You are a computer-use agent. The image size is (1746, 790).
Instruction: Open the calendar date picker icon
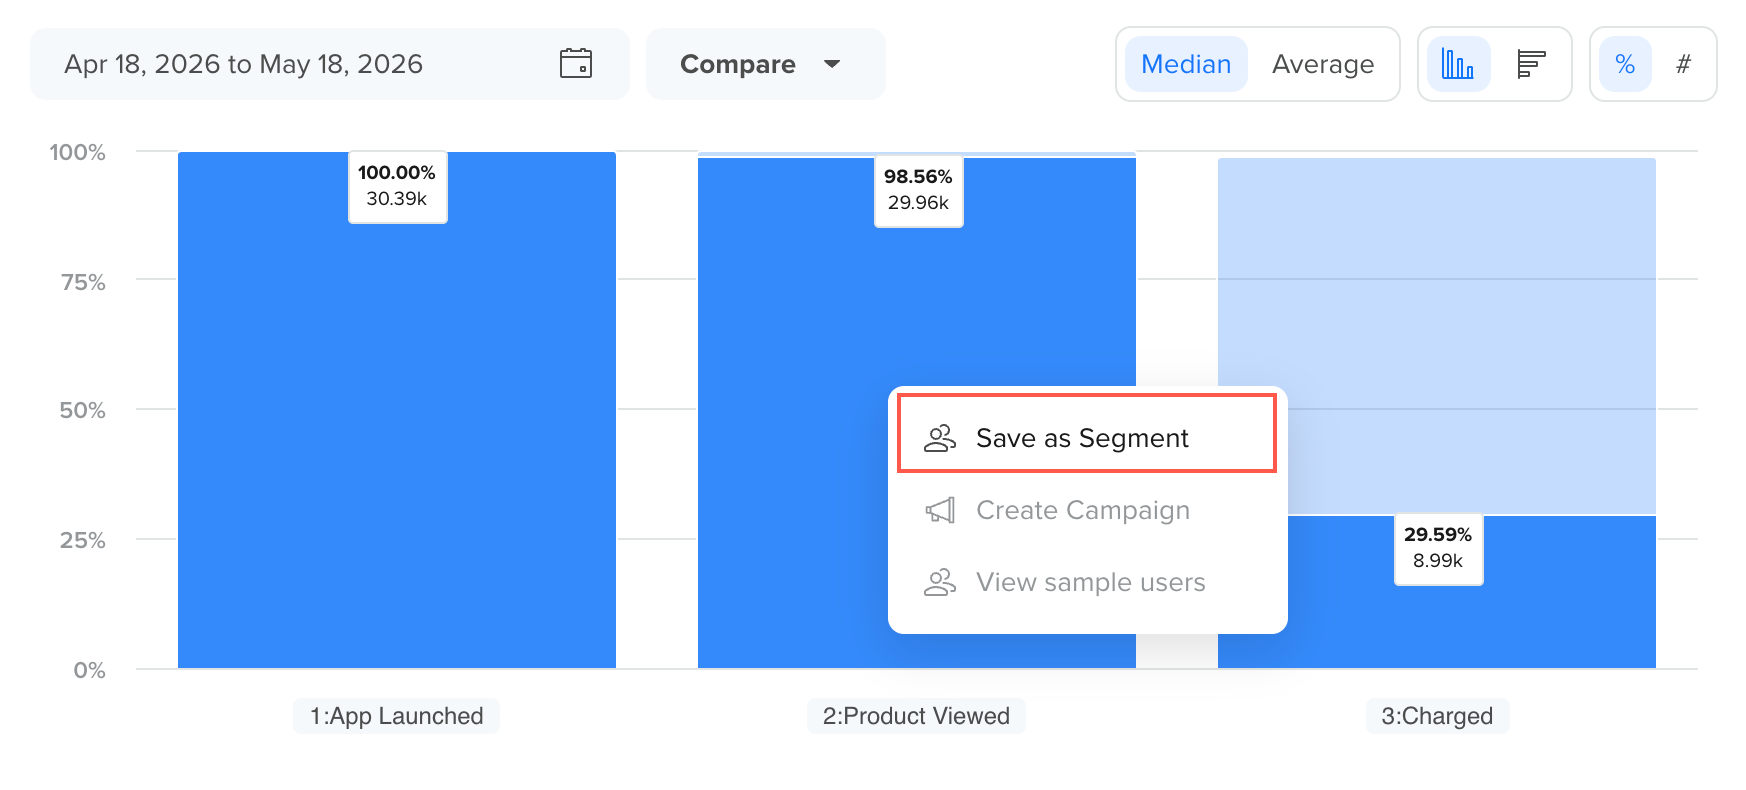576,63
